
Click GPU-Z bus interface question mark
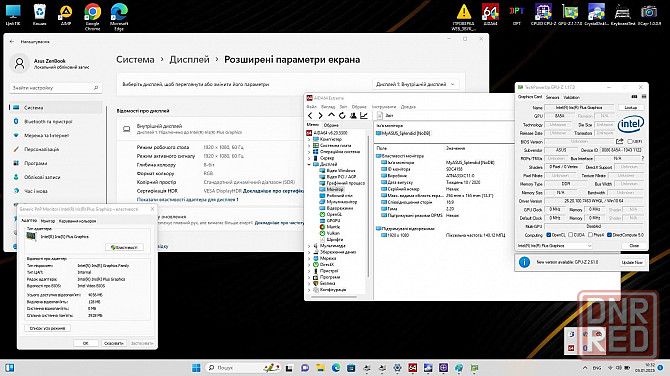click(642, 158)
